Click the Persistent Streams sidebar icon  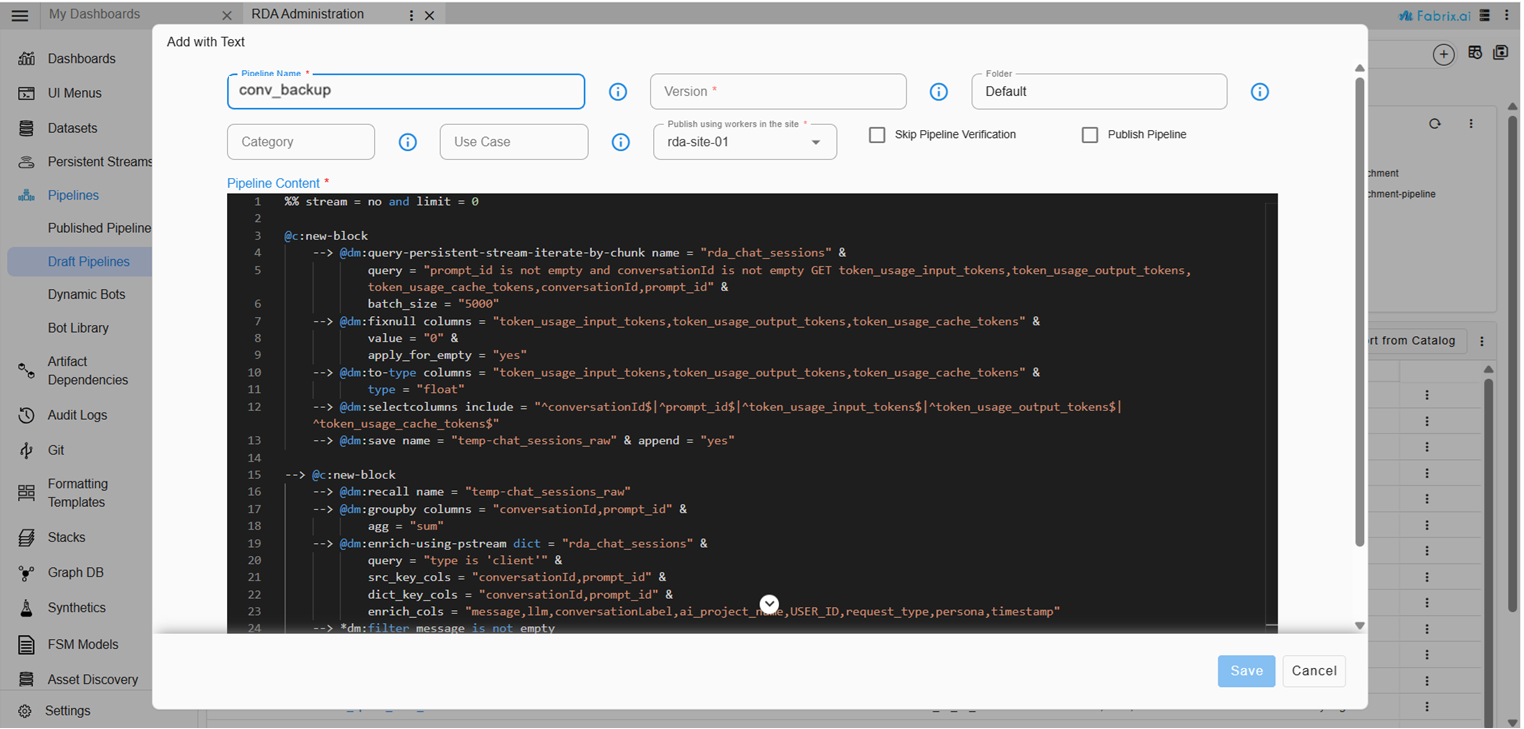coord(27,162)
